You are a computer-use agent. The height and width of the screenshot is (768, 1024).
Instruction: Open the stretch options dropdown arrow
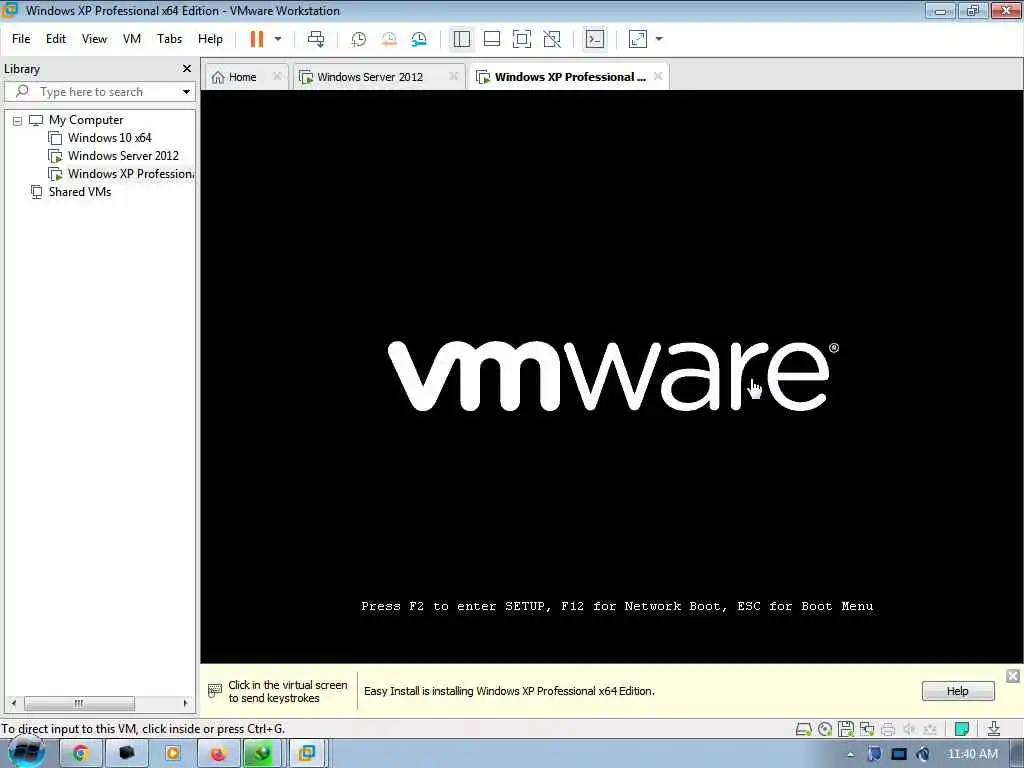pyautogui.click(x=659, y=39)
